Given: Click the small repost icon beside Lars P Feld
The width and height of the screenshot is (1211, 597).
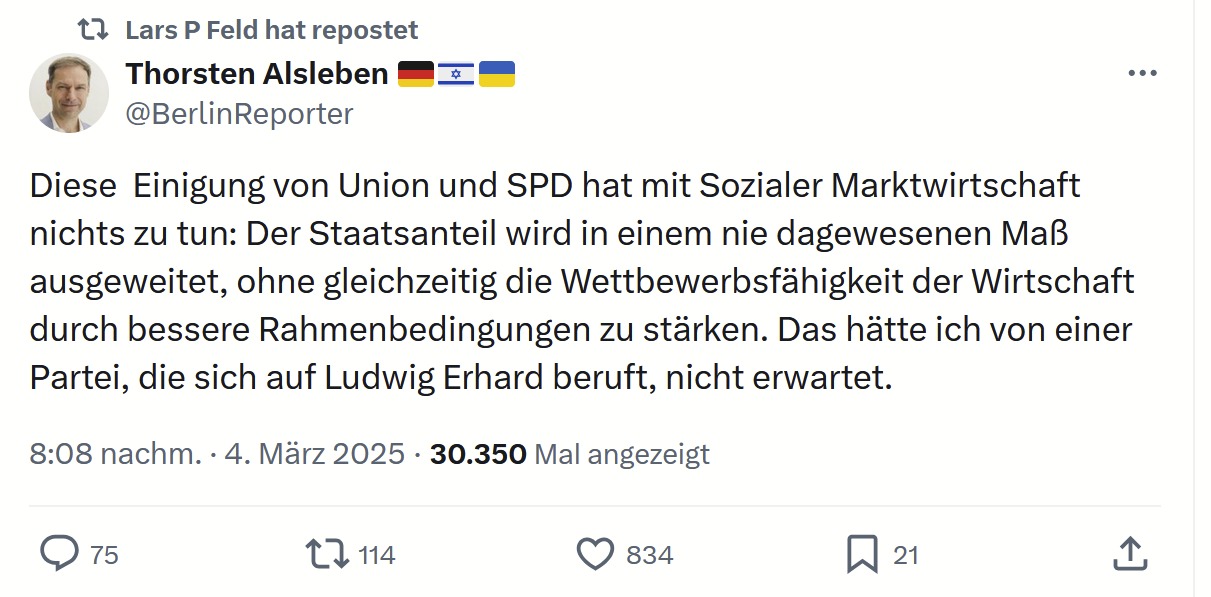Looking at the screenshot, I should 93,30.
